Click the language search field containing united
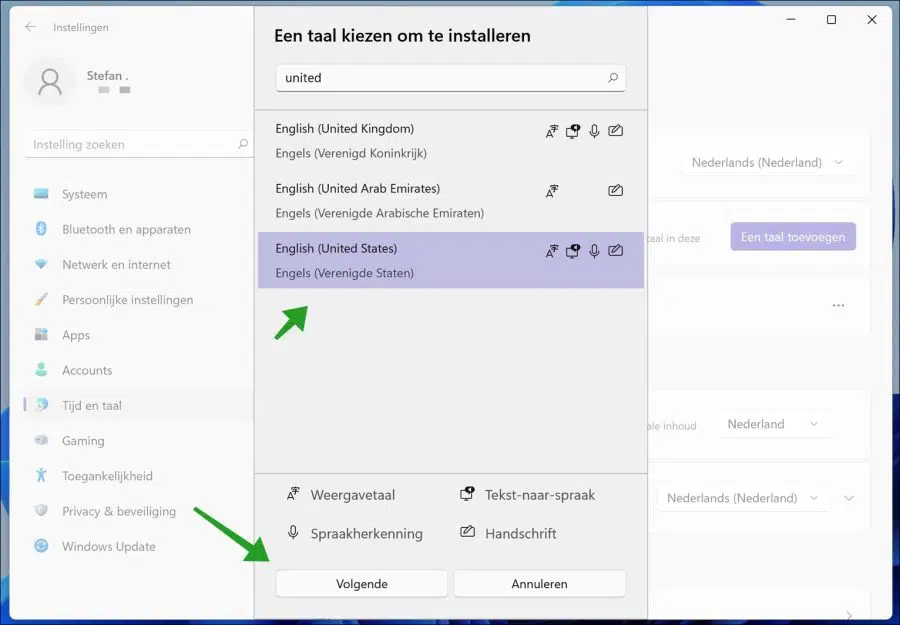 (451, 77)
